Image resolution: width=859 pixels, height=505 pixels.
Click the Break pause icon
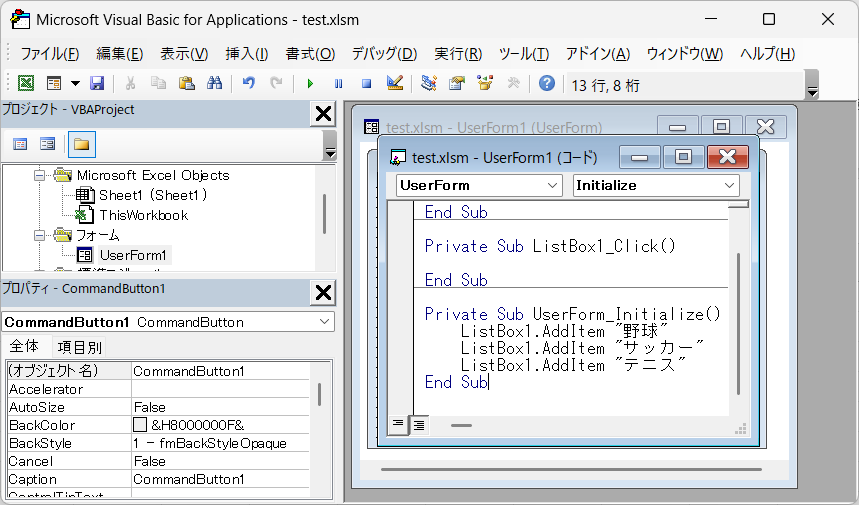click(x=339, y=83)
